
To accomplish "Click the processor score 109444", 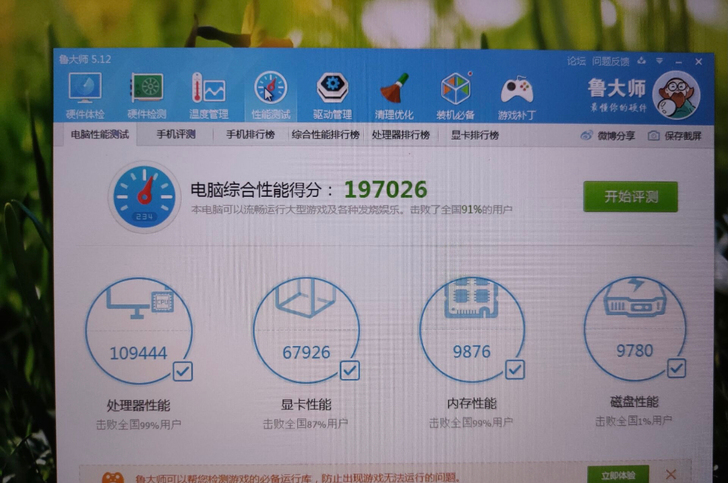I will (x=138, y=353).
